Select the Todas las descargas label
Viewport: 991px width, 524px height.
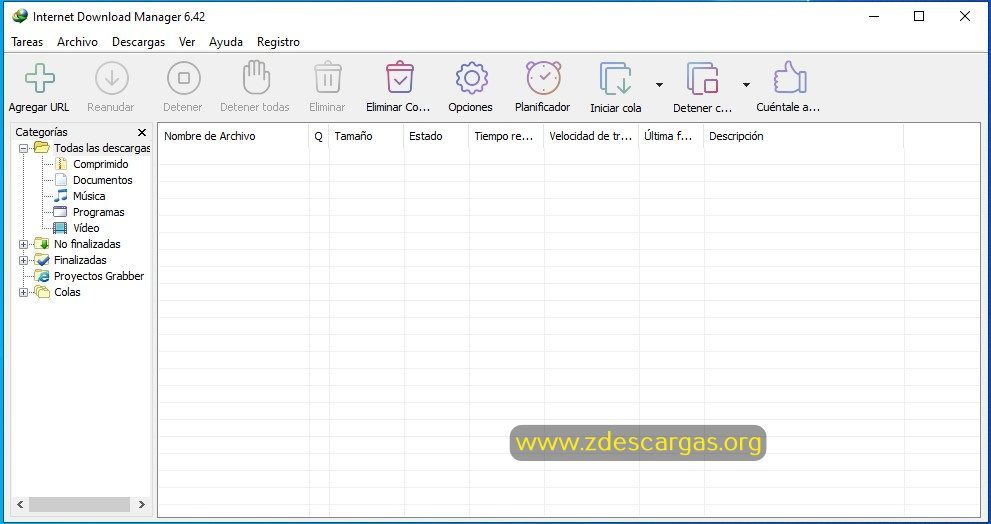102,148
